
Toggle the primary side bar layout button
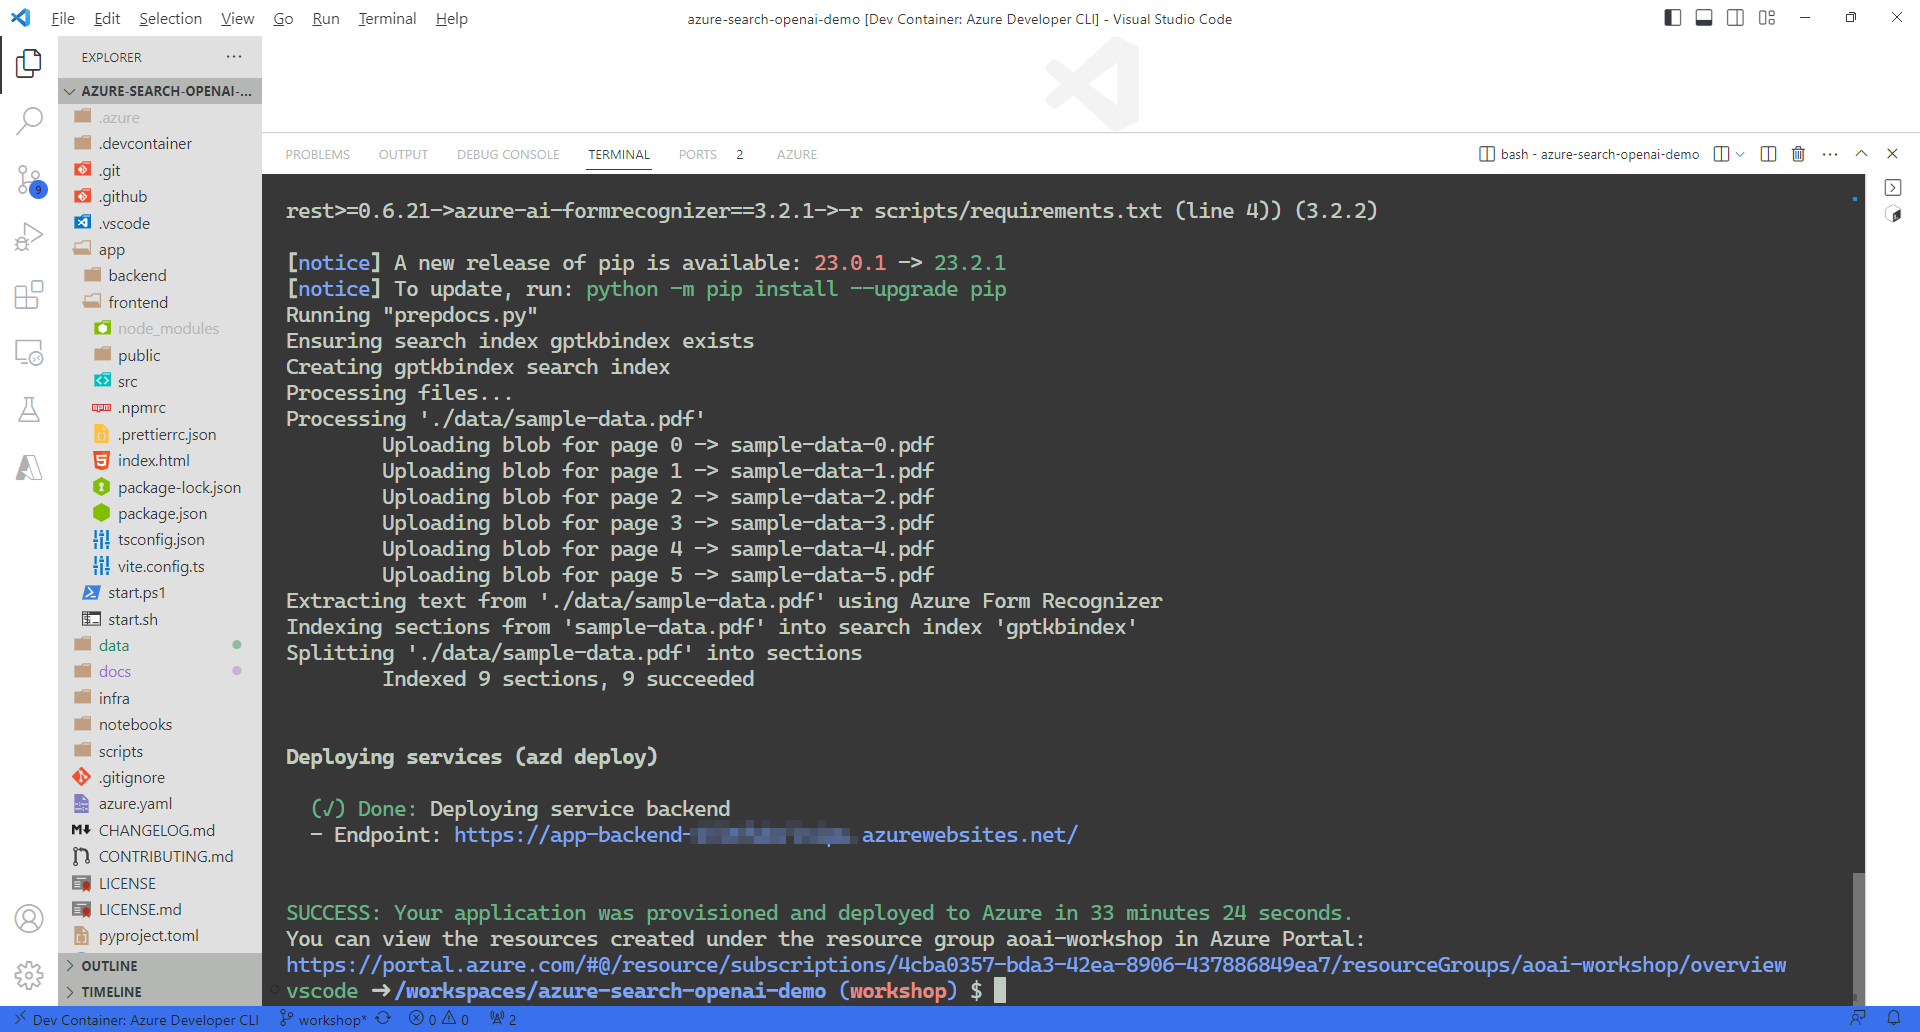coord(1672,18)
